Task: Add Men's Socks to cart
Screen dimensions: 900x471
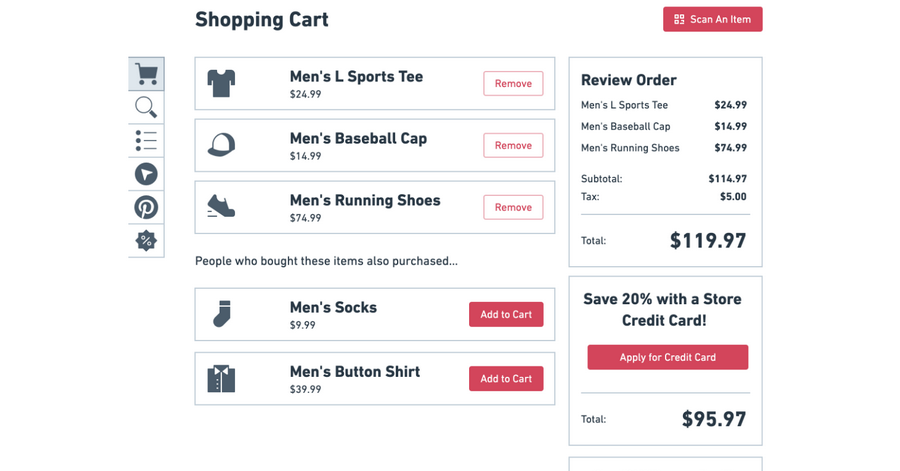Action: (x=506, y=314)
